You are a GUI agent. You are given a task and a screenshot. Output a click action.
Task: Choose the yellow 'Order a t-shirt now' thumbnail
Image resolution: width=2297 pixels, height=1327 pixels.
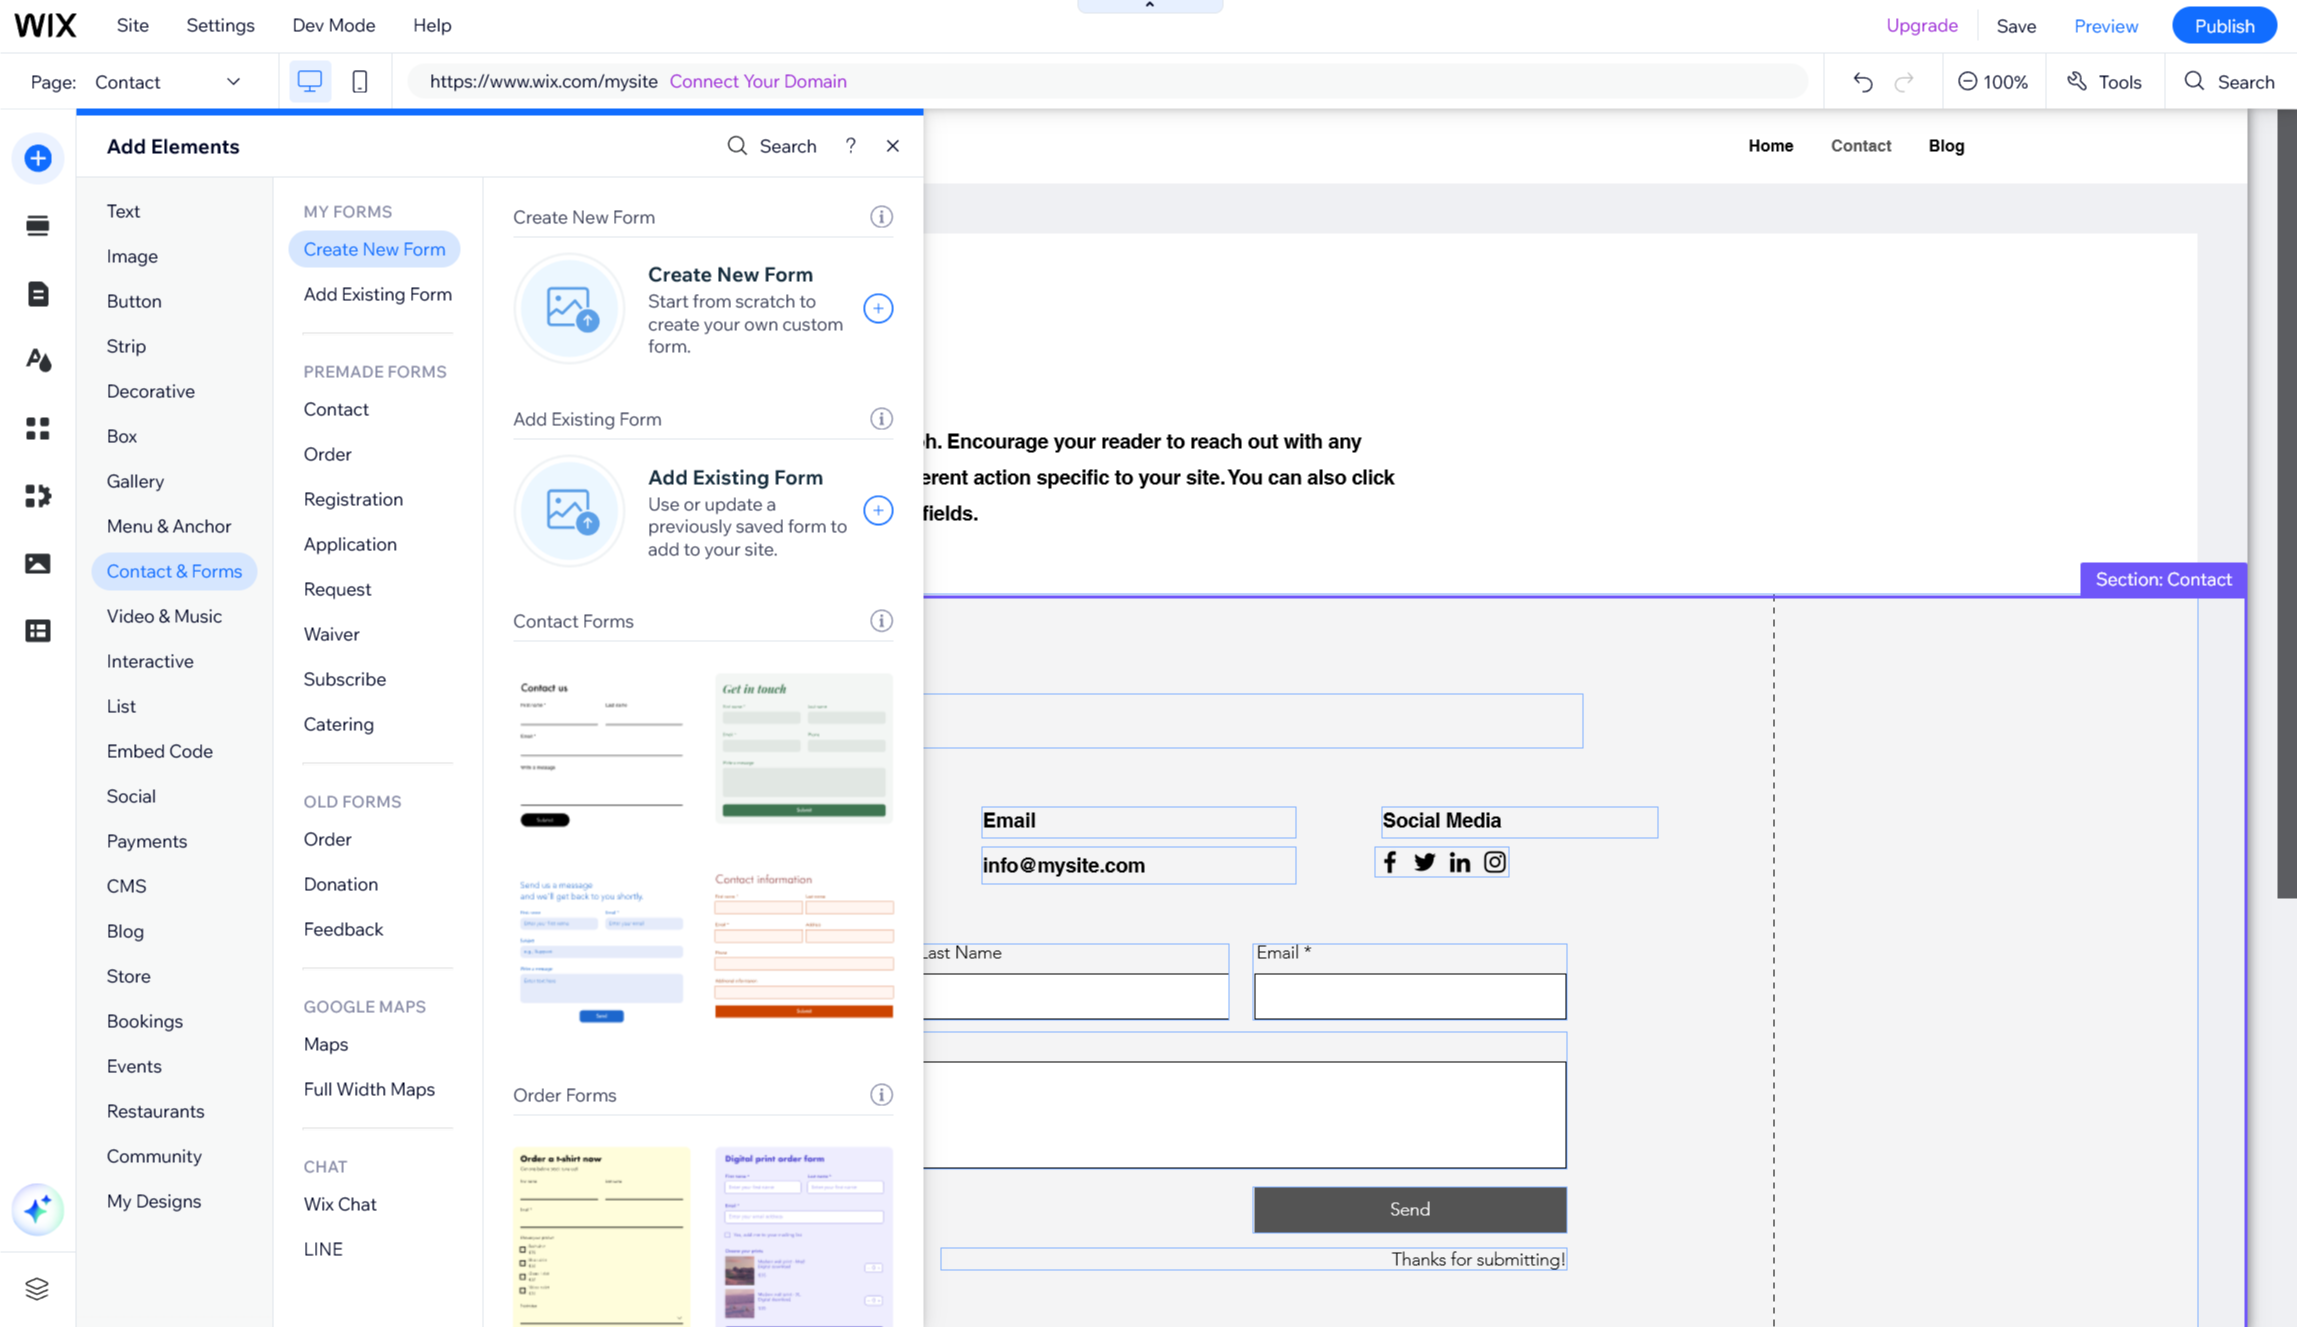tap(601, 1236)
